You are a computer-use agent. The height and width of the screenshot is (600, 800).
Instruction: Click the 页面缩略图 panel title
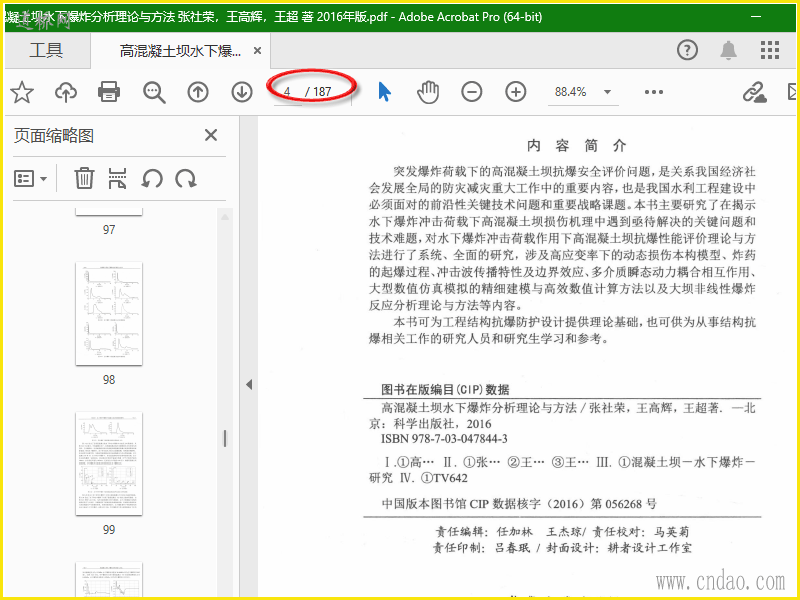point(54,136)
